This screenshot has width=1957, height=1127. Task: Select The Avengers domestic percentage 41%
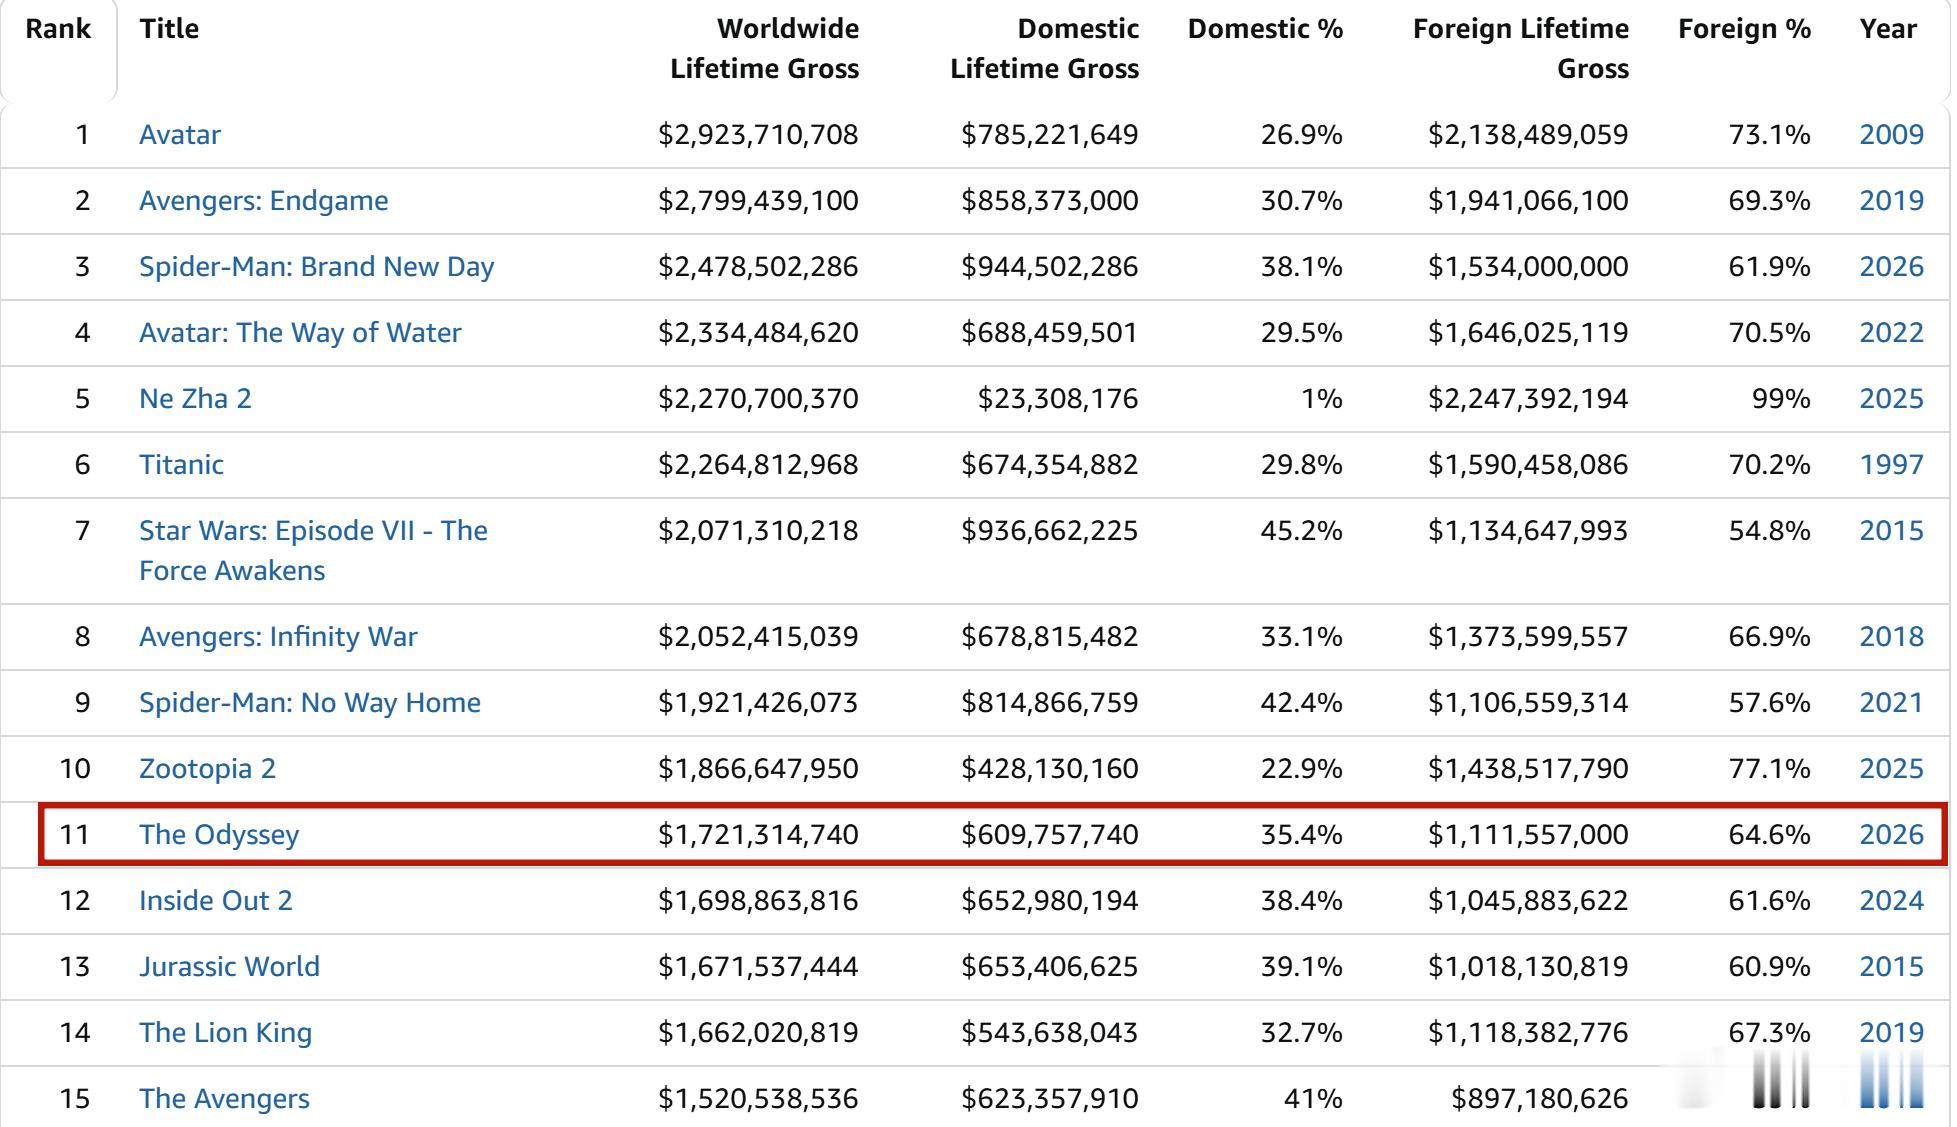point(1313,1098)
